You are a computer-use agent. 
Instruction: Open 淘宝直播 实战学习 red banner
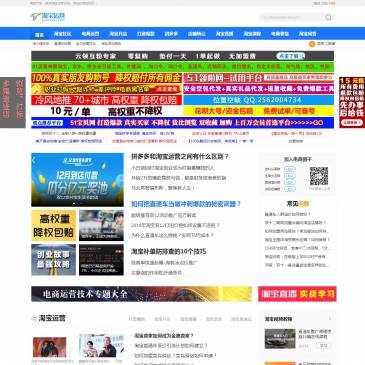click(x=297, y=294)
